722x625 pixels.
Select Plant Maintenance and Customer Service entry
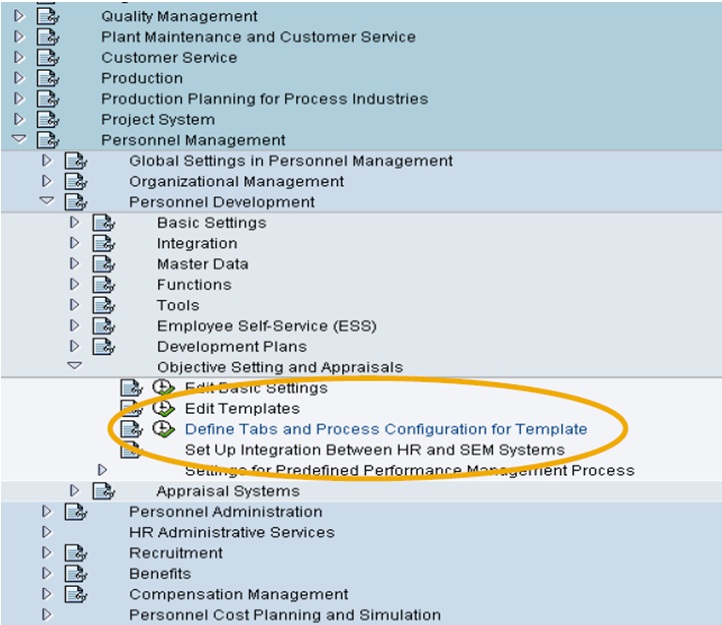pyautogui.click(x=258, y=37)
